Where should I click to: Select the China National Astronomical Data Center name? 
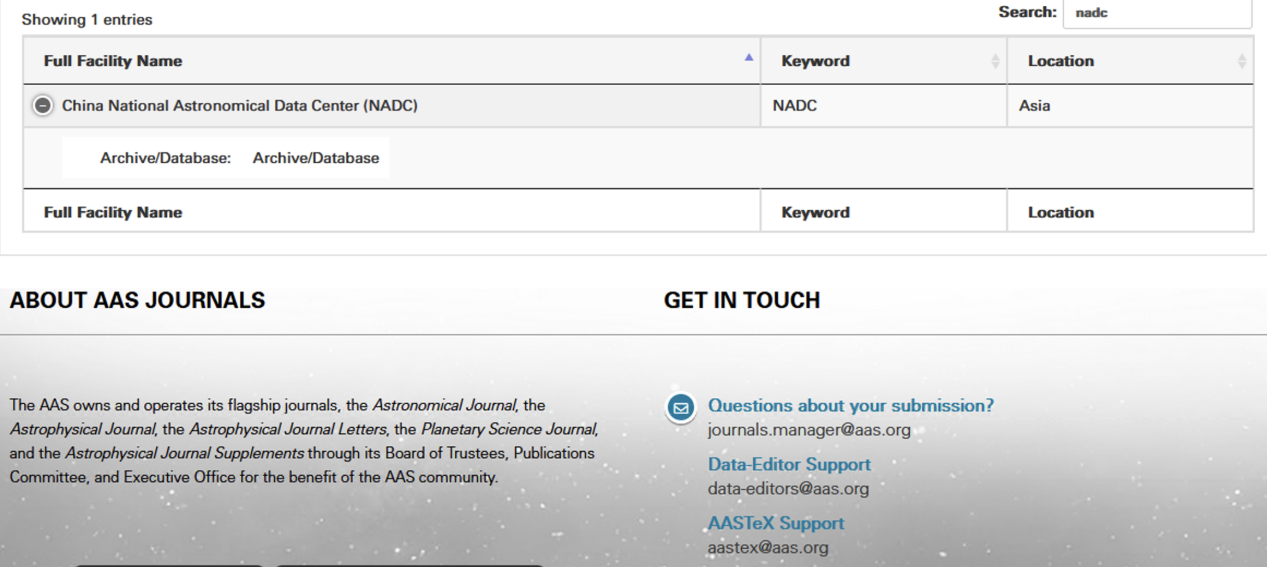[x=239, y=106]
